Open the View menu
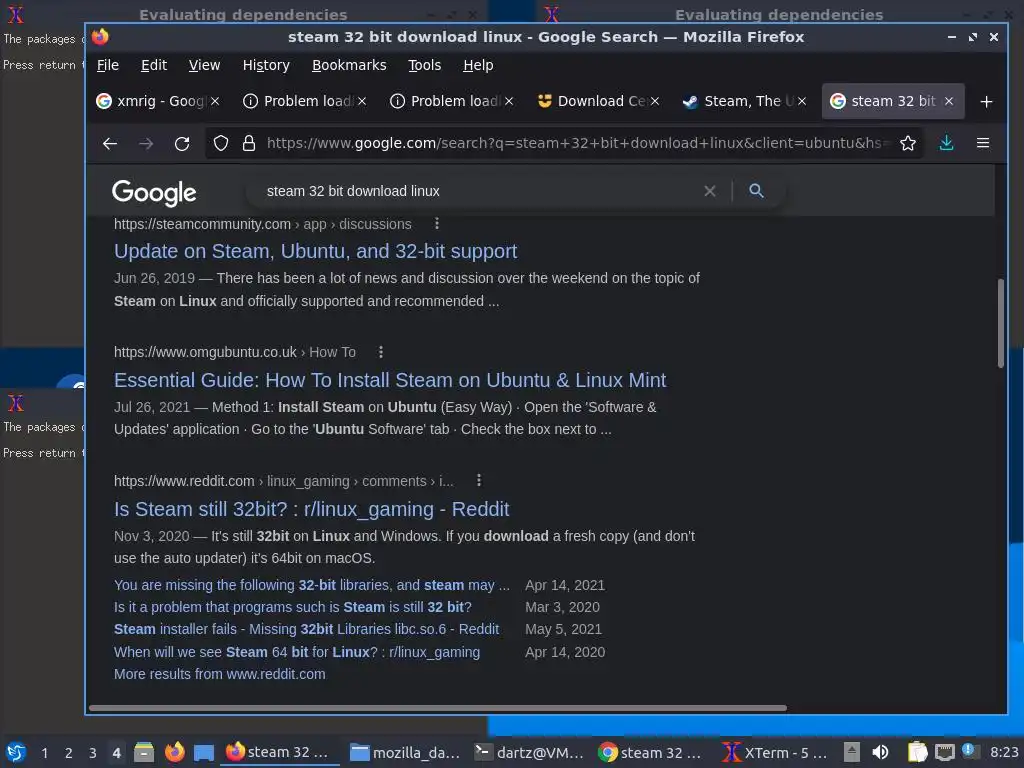The height and width of the screenshot is (768, 1024). click(x=204, y=65)
